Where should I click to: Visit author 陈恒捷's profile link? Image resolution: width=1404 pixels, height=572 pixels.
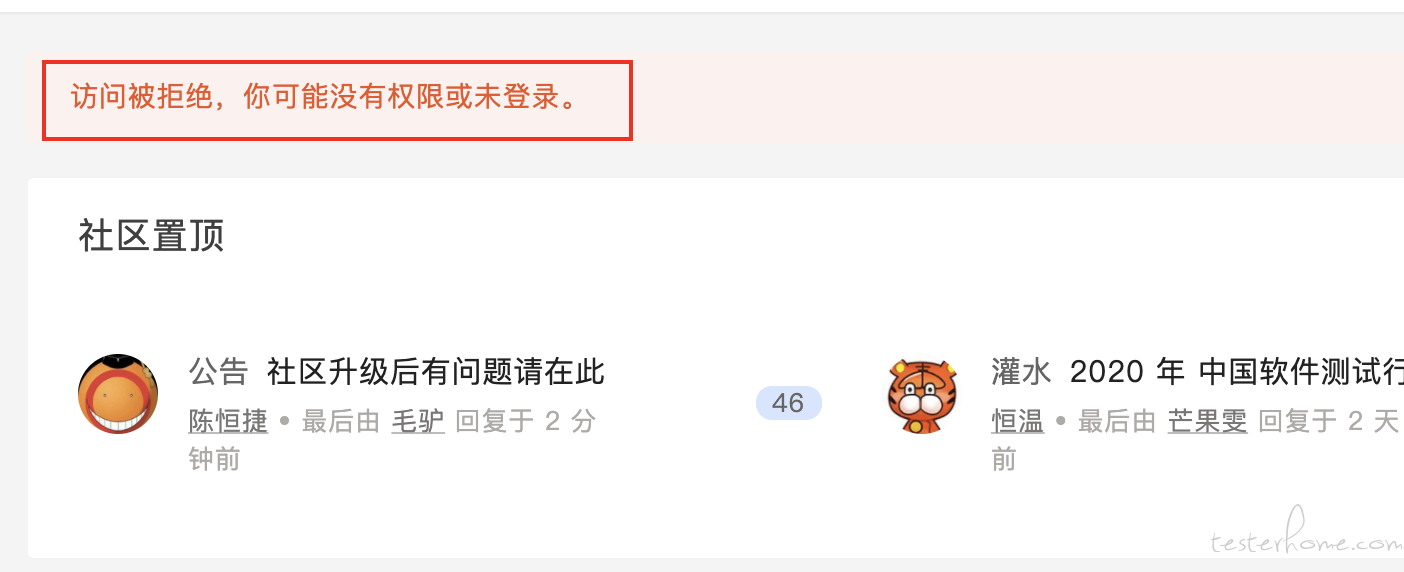228,421
